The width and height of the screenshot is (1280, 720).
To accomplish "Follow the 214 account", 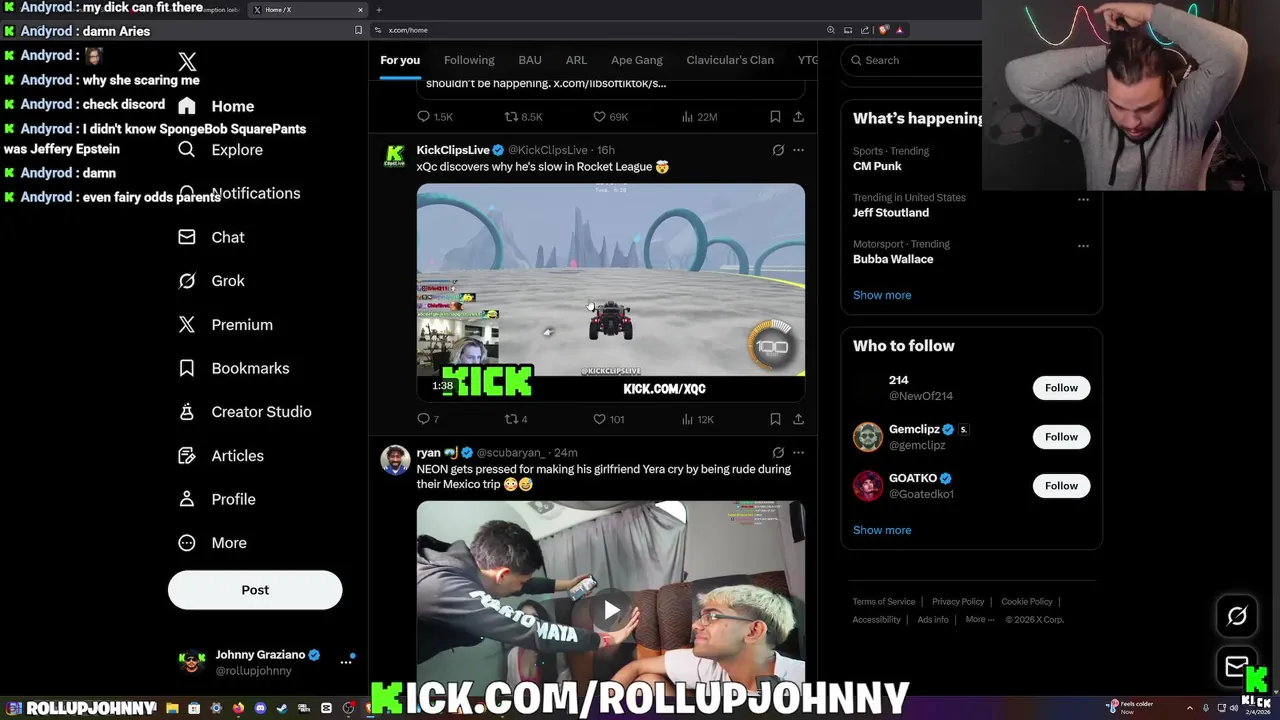I will click(1061, 388).
